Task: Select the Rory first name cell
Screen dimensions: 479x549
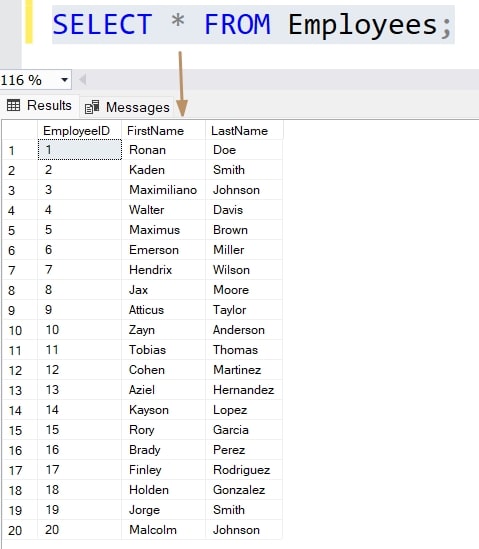Action: [164, 430]
